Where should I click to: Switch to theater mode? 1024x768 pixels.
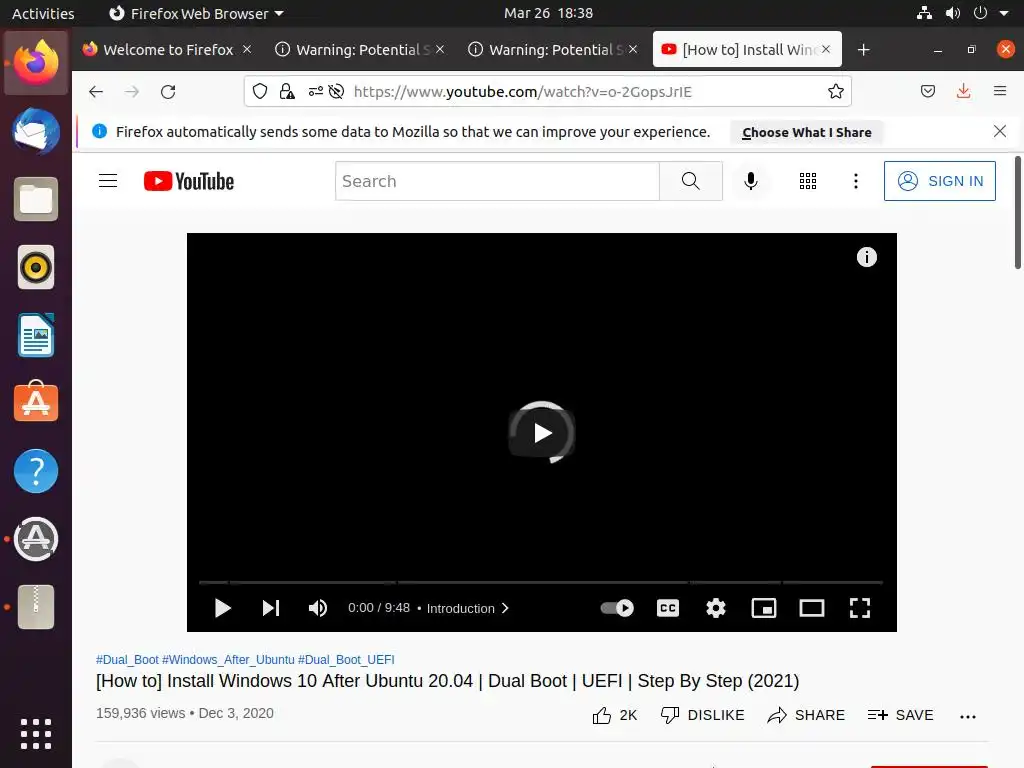pos(812,608)
